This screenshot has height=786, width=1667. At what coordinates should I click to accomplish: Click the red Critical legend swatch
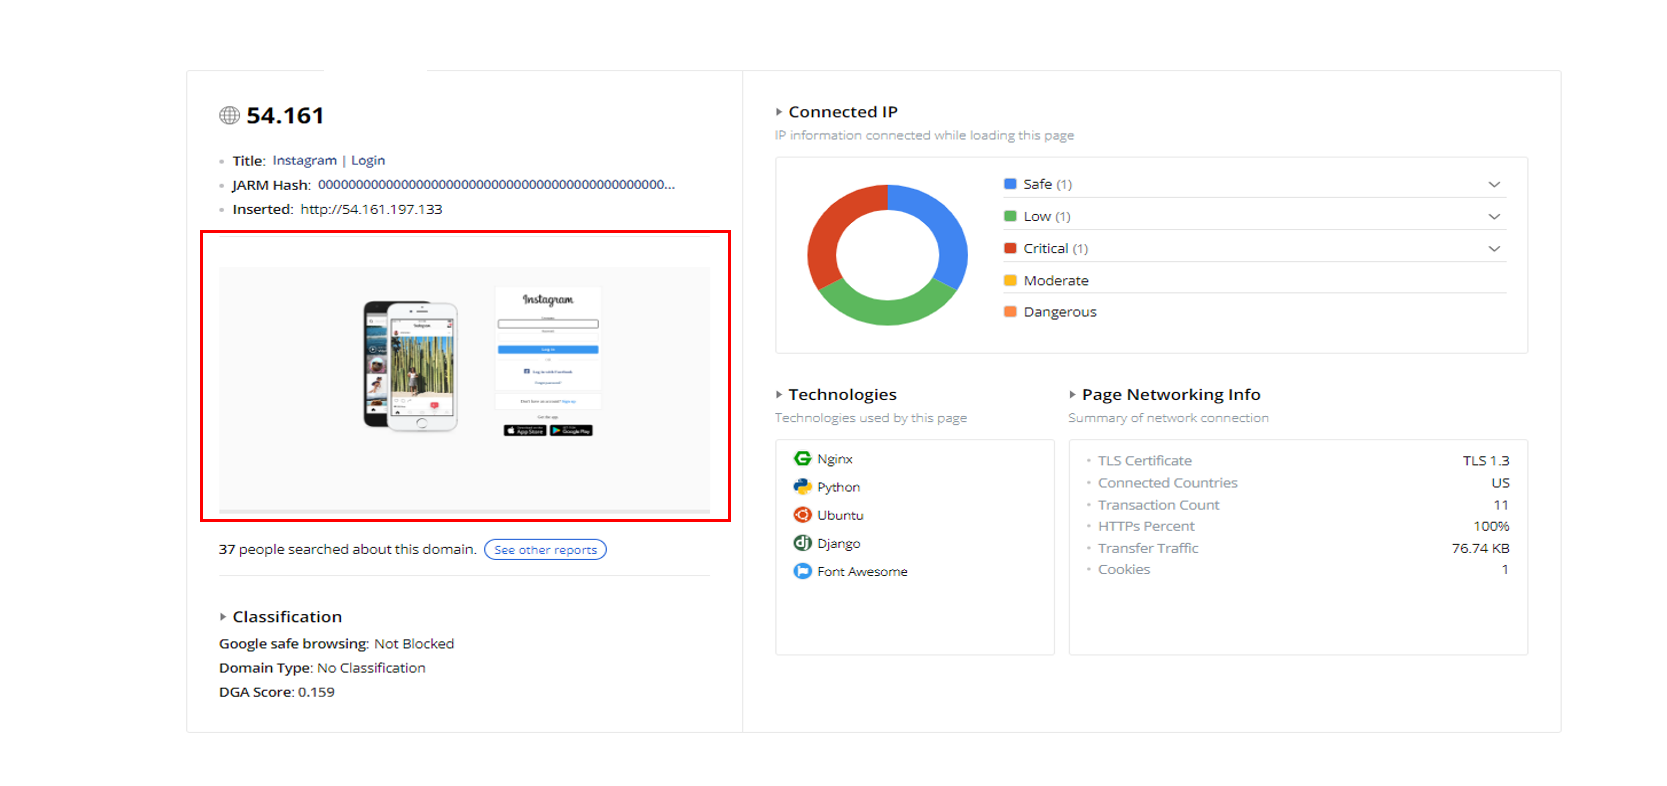point(1010,248)
